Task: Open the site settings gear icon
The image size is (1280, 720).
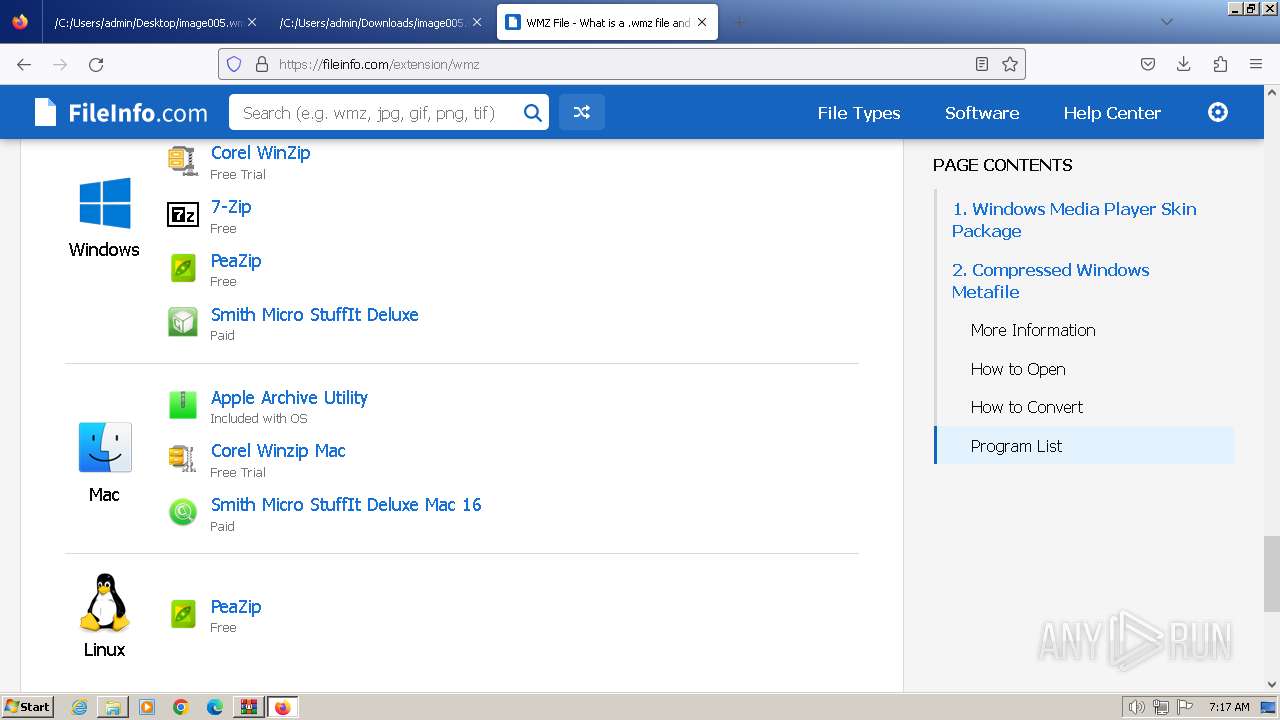Action: 1218,112
